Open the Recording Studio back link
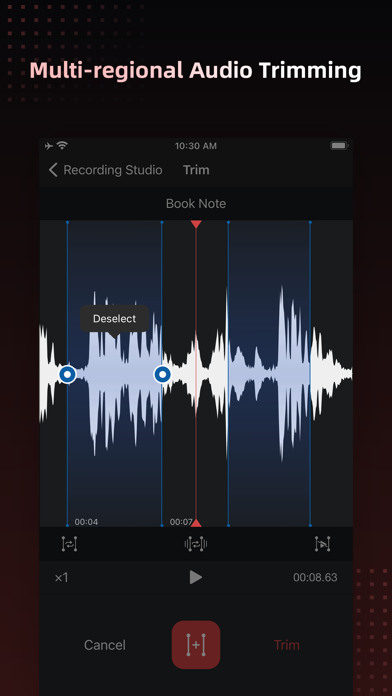The width and height of the screenshot is (392, 696). pos(113,170)
